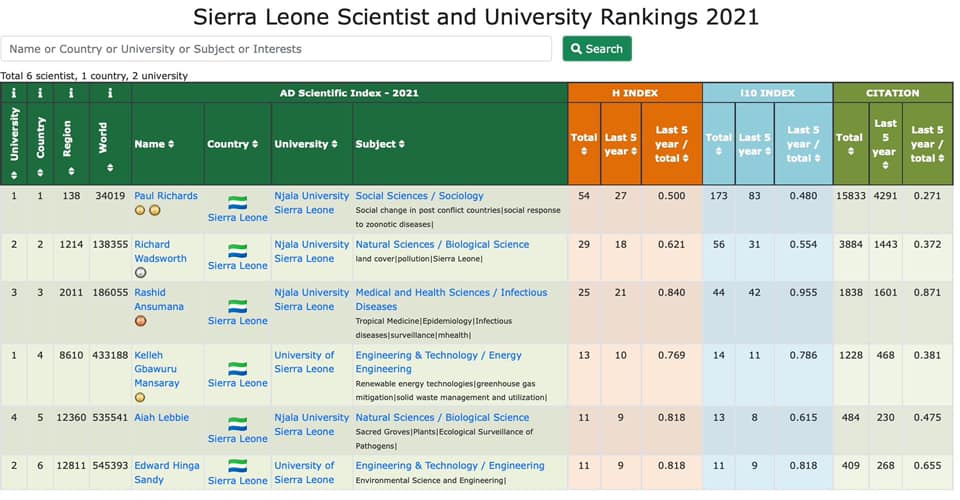Sort the table by Subject header
Image resolution: width=960 pixels, height=500 pixels.
click(380, 144)
